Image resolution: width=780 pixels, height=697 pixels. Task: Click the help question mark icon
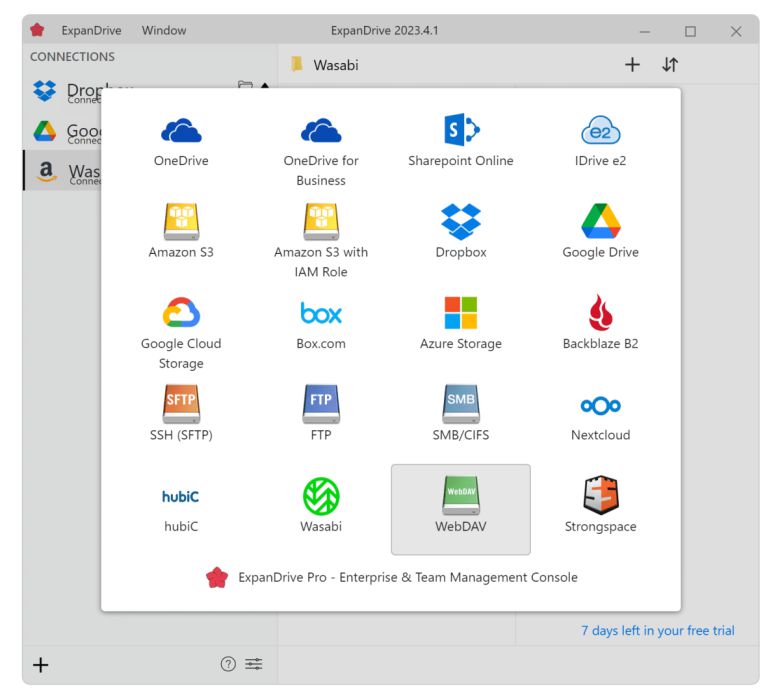click(228, 664)
